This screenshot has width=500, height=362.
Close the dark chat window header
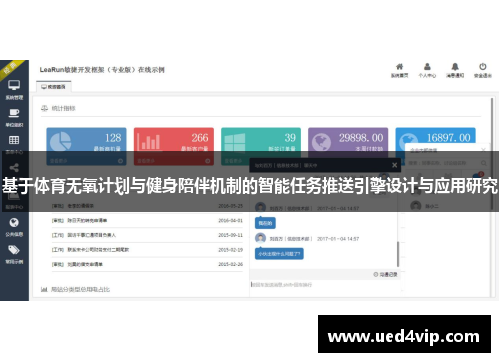(394, 165)
